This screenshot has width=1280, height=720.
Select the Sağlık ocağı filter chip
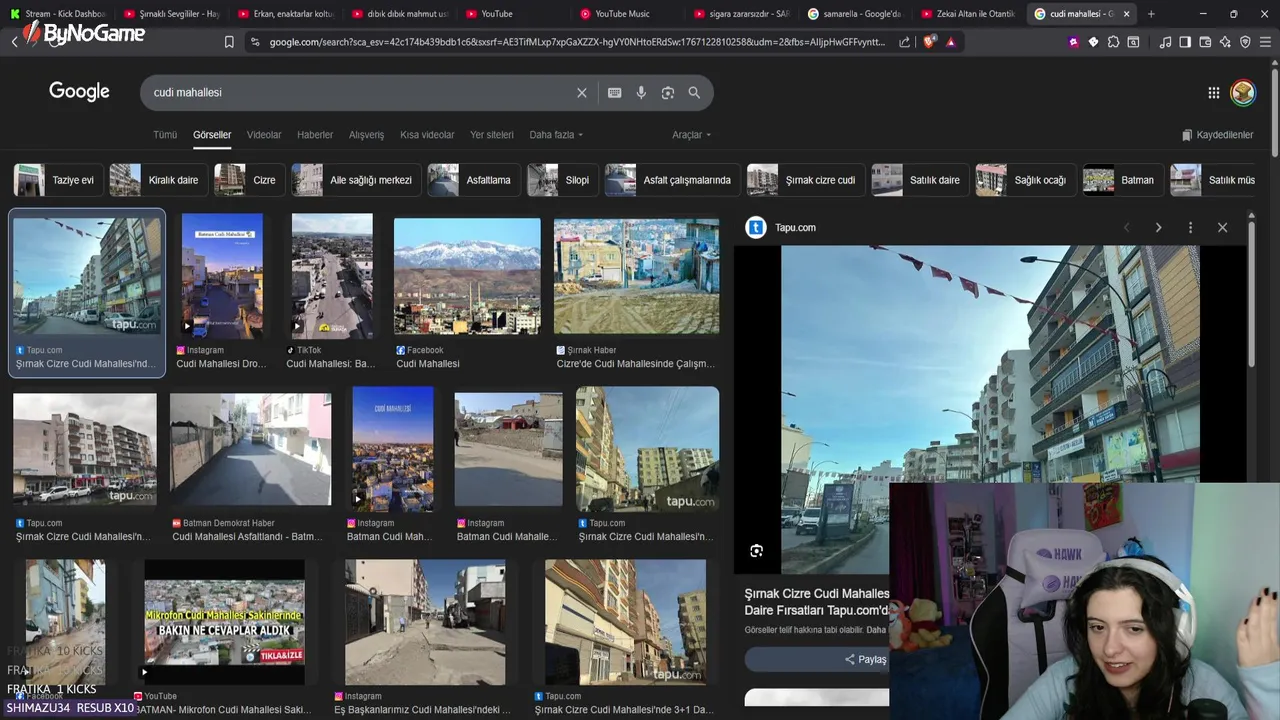tap(1026, 180)
